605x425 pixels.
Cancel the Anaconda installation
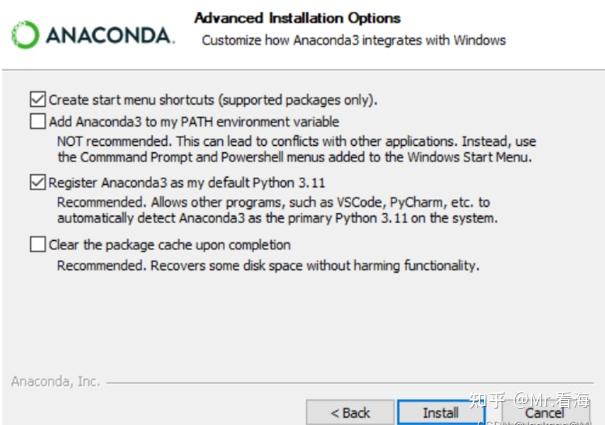(x=544, y=412)
